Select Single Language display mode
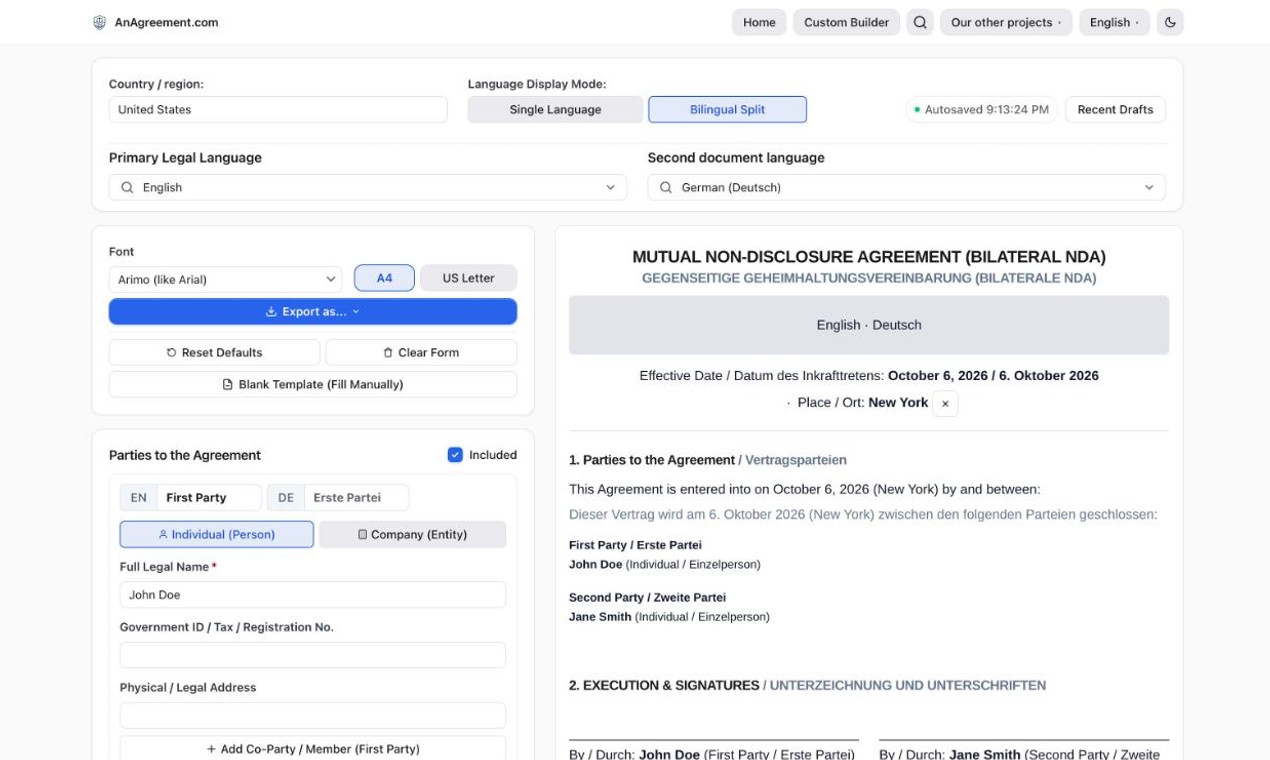This screenshot has width=1270, height=760. 555,109
